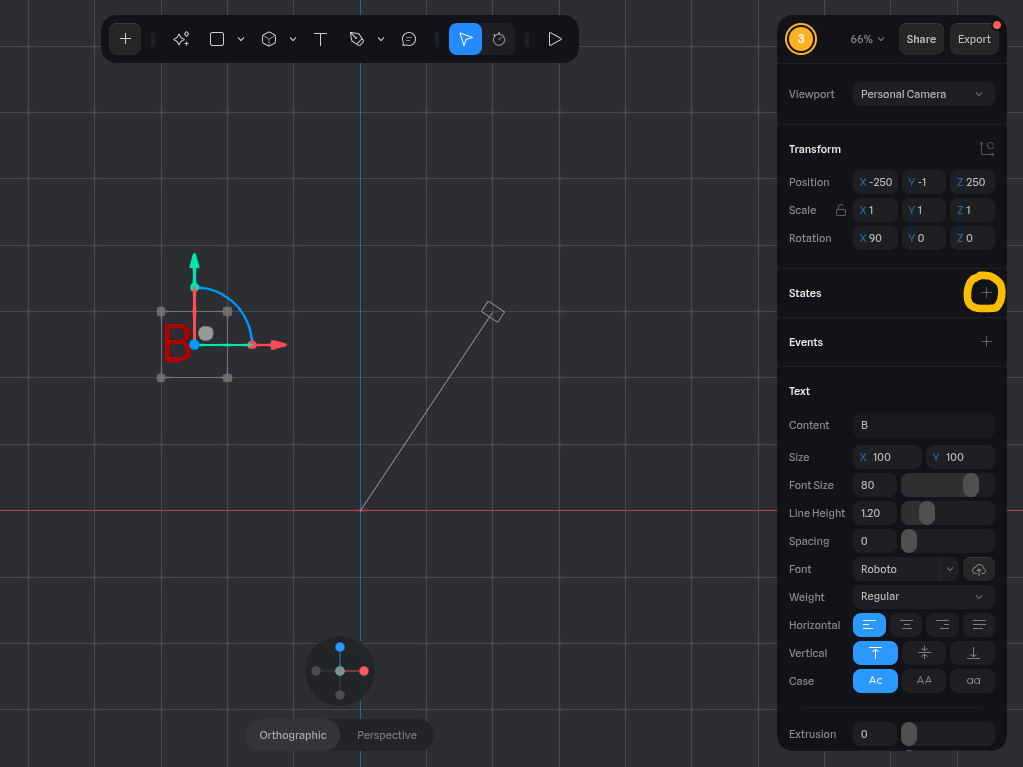Edit the Scale Z field
Viewport: 1023px width, 767px height.
(971, 210)
